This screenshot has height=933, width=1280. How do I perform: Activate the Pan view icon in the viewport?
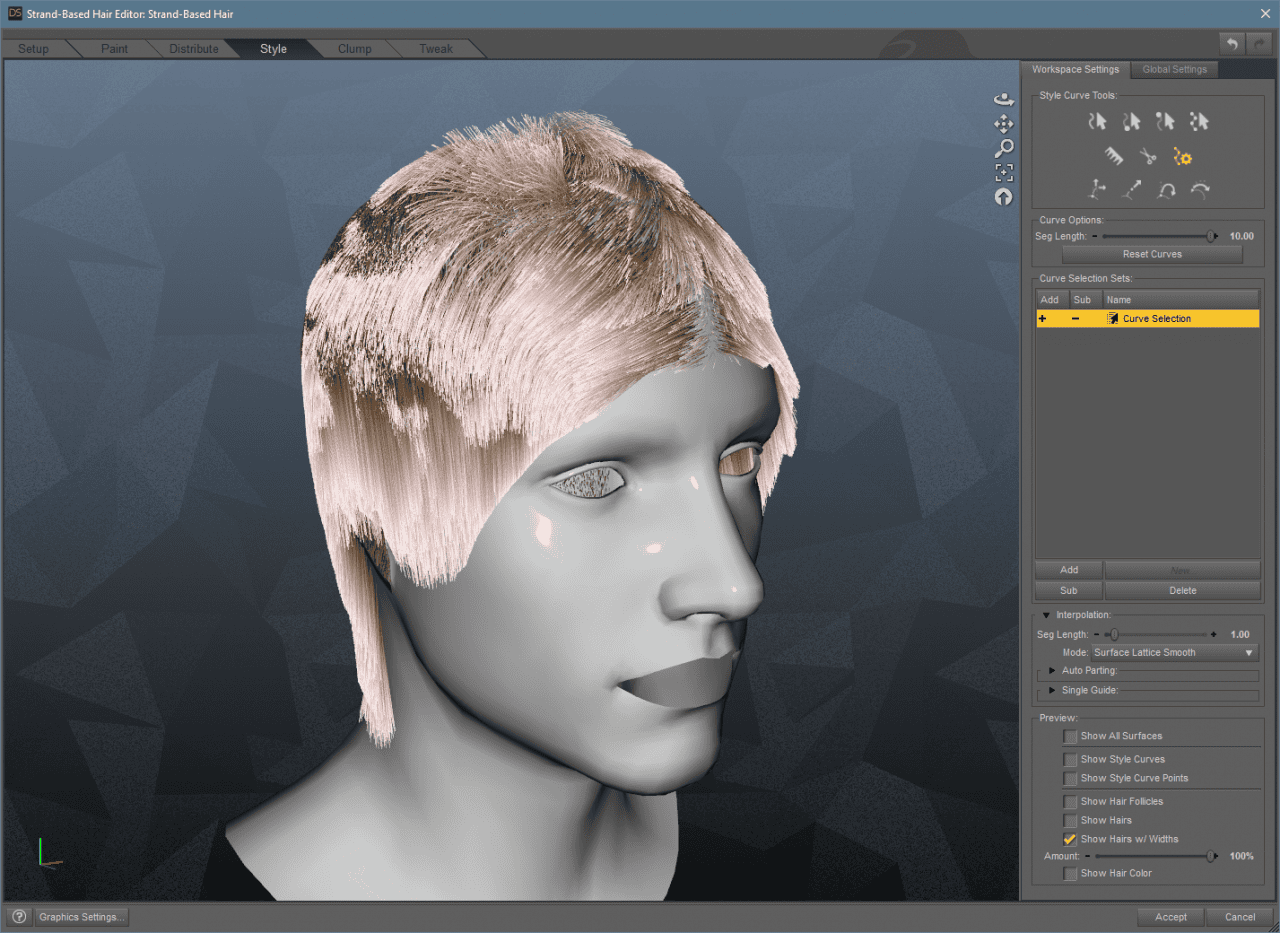coord(1004,123)
